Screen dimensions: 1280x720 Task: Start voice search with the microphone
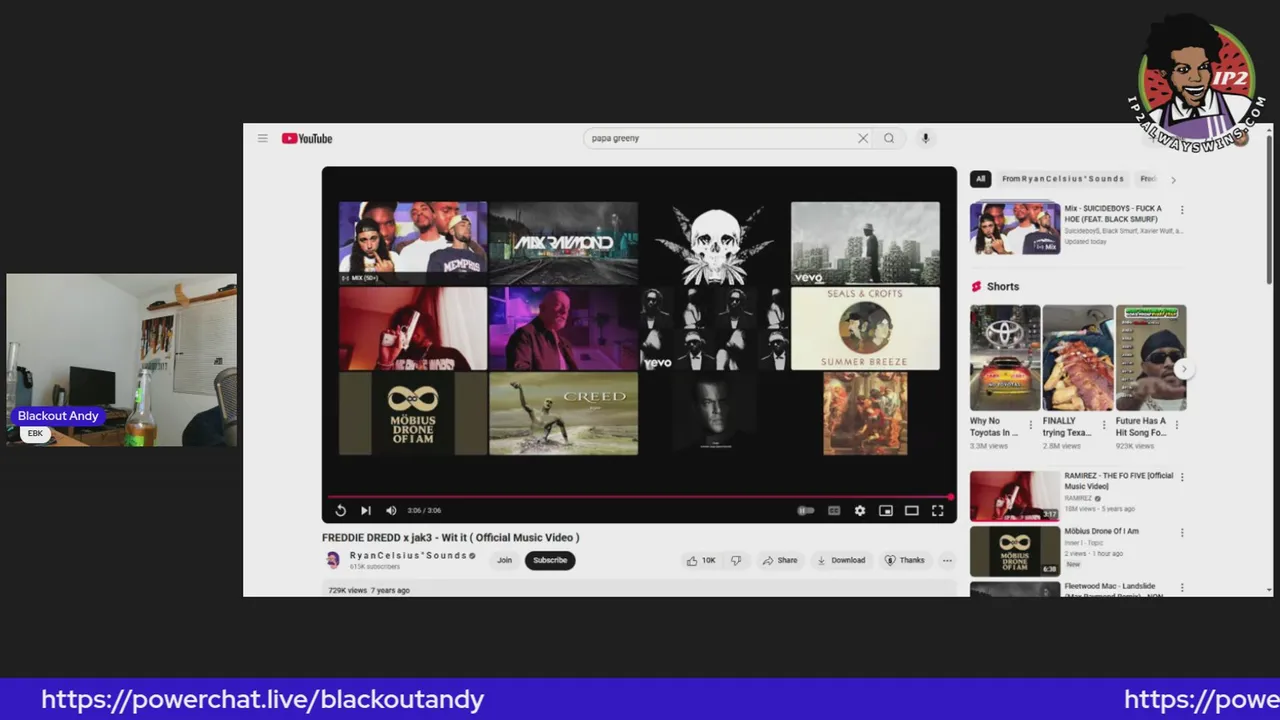(x=925, y=138)
